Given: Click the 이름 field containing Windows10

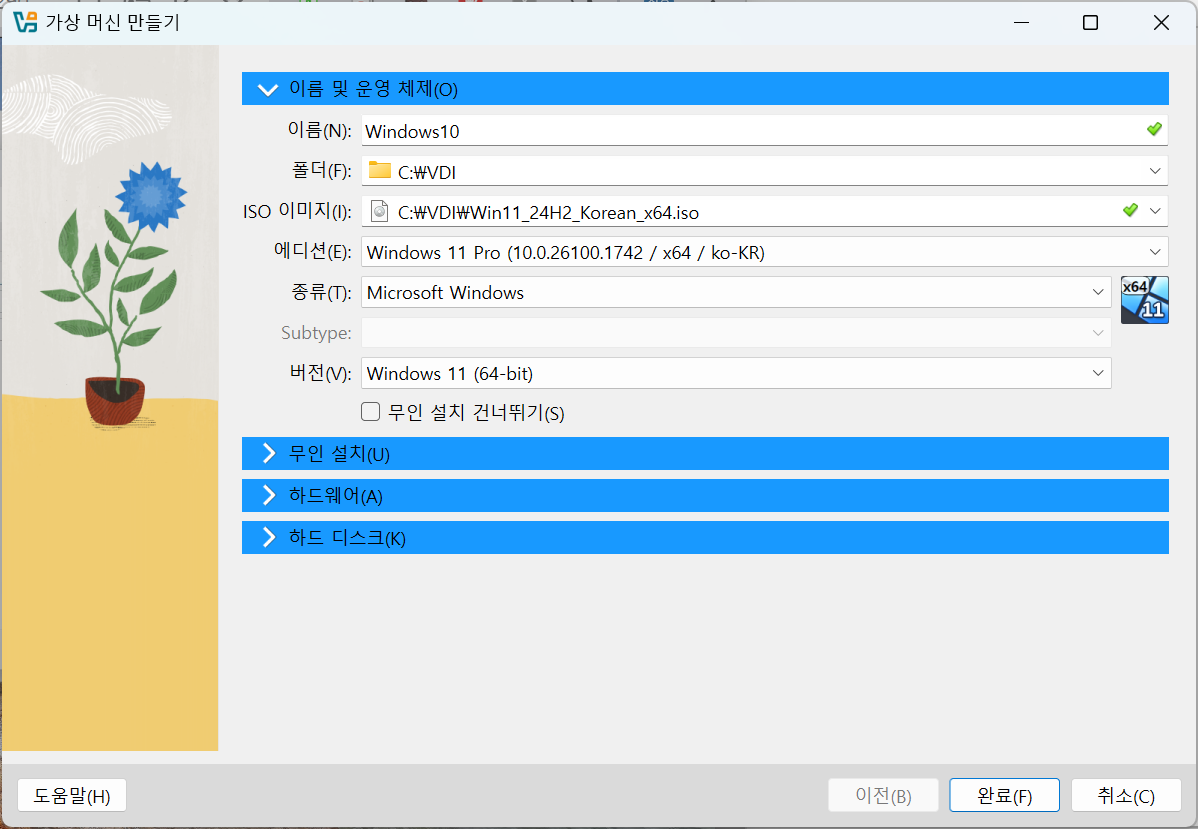Looking at the screenshot, I should click(x=765, y=131).
